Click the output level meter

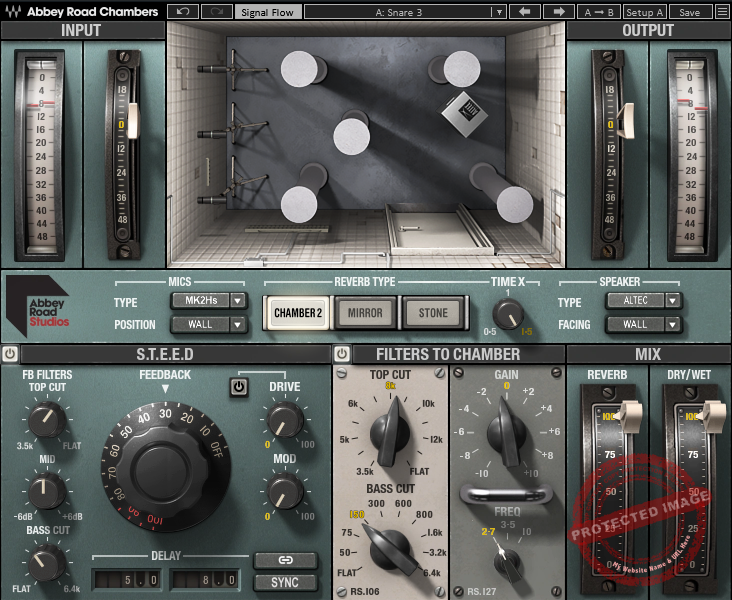tap(691, 155)
